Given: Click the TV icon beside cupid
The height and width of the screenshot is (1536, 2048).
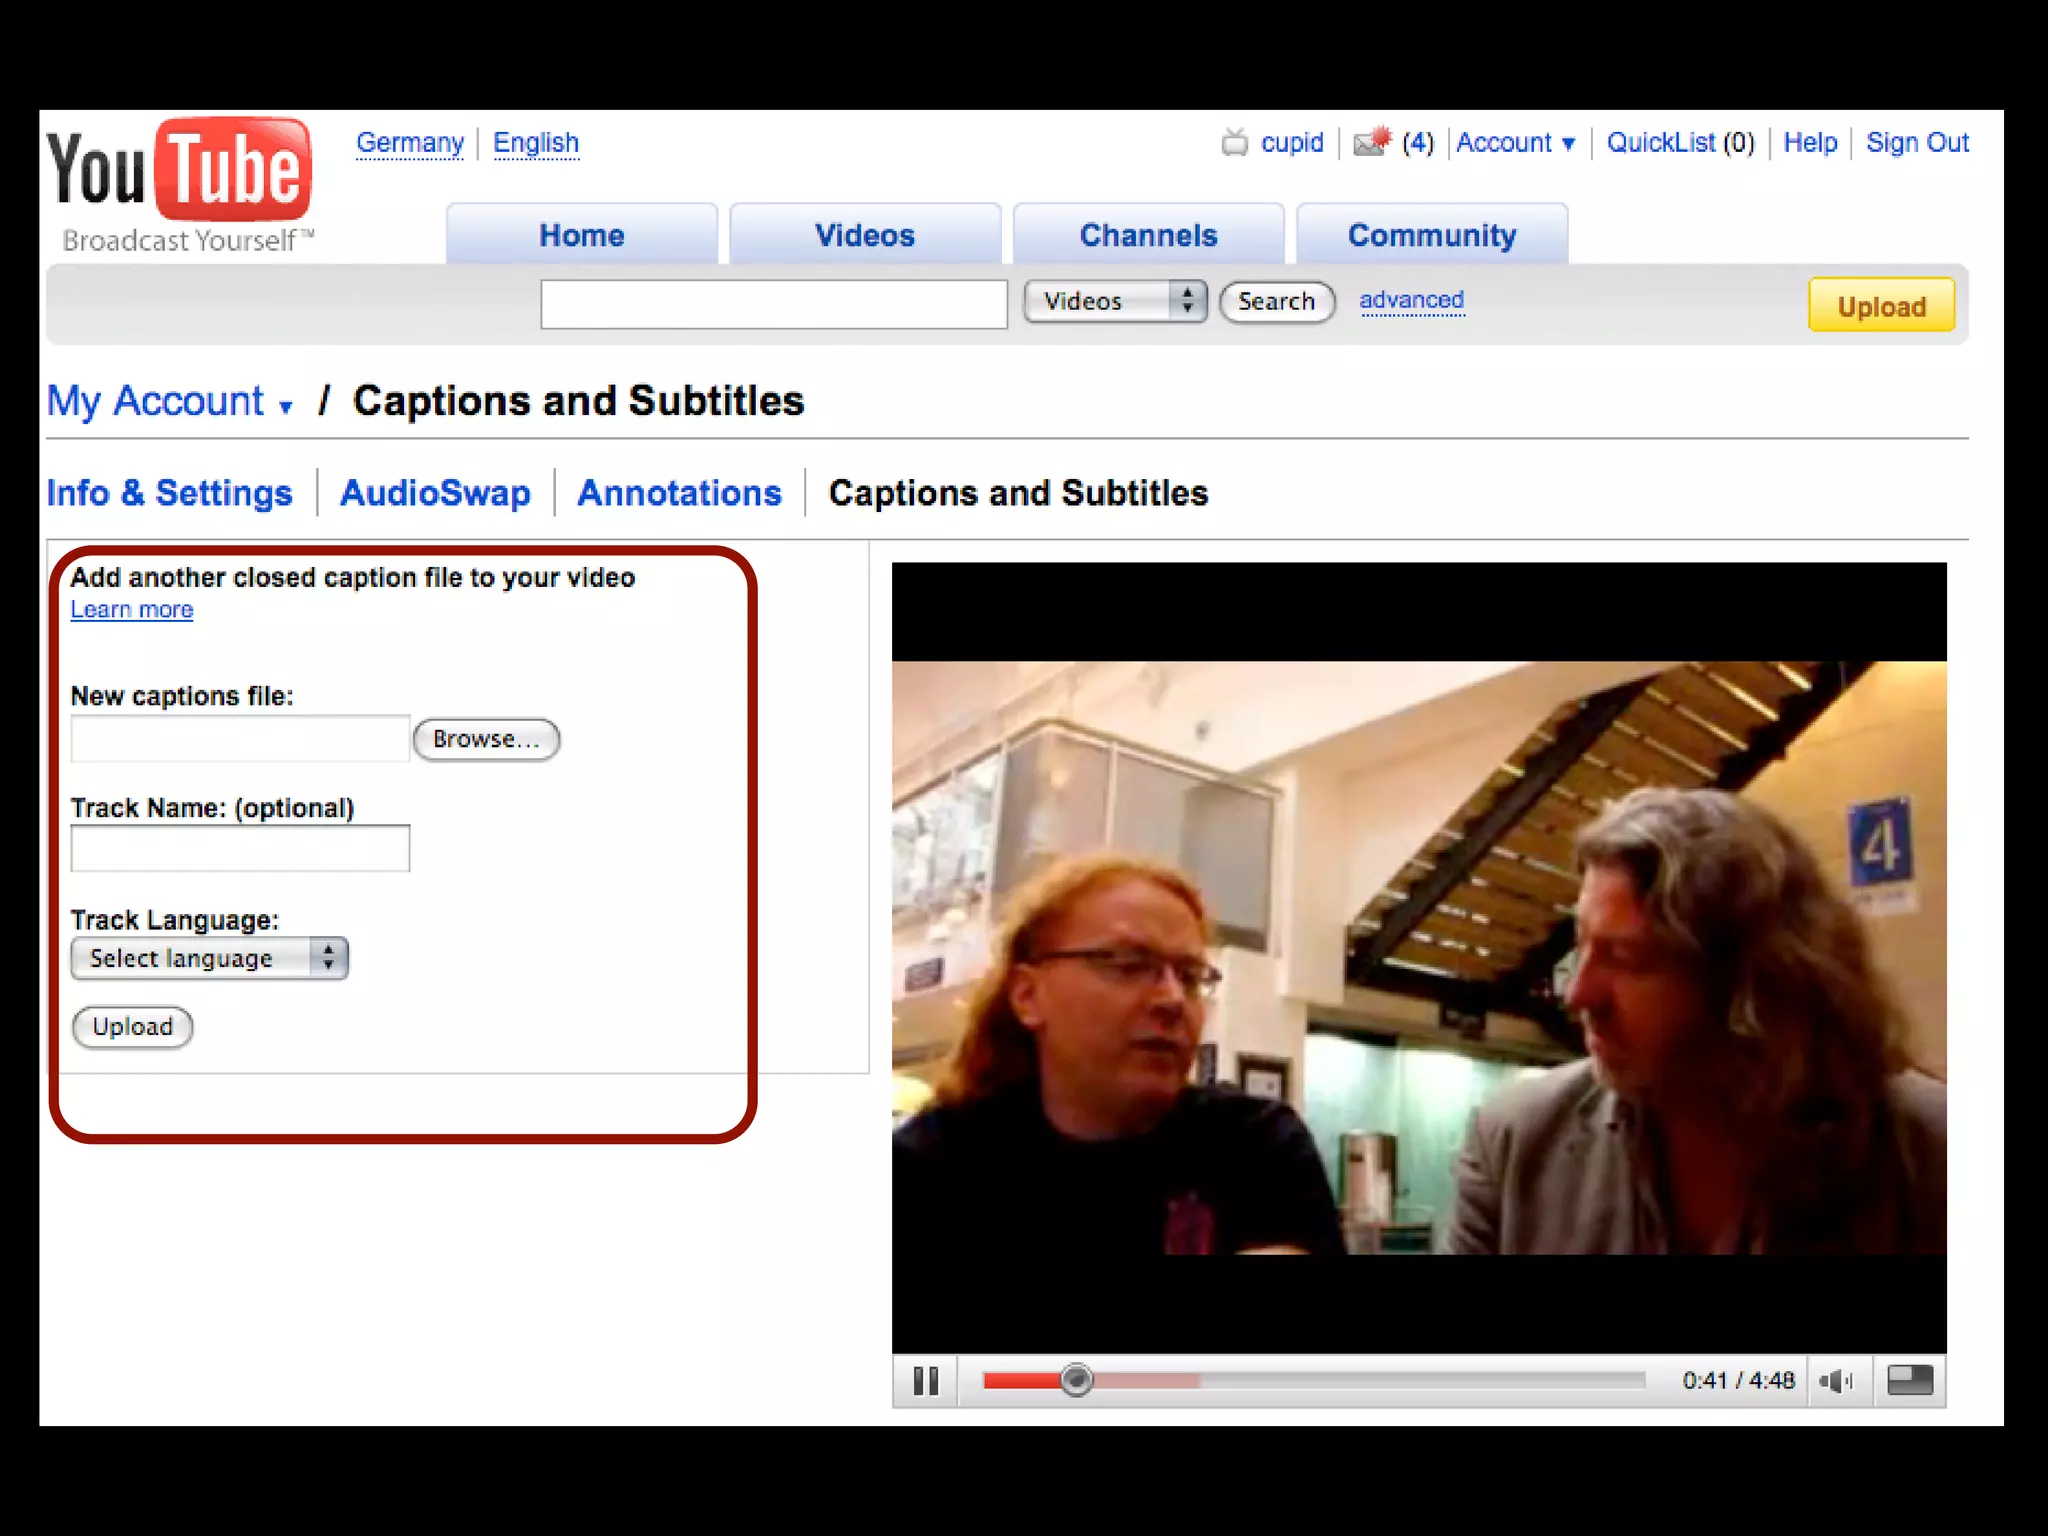Looking at the screenshot, I should 1235,143.
